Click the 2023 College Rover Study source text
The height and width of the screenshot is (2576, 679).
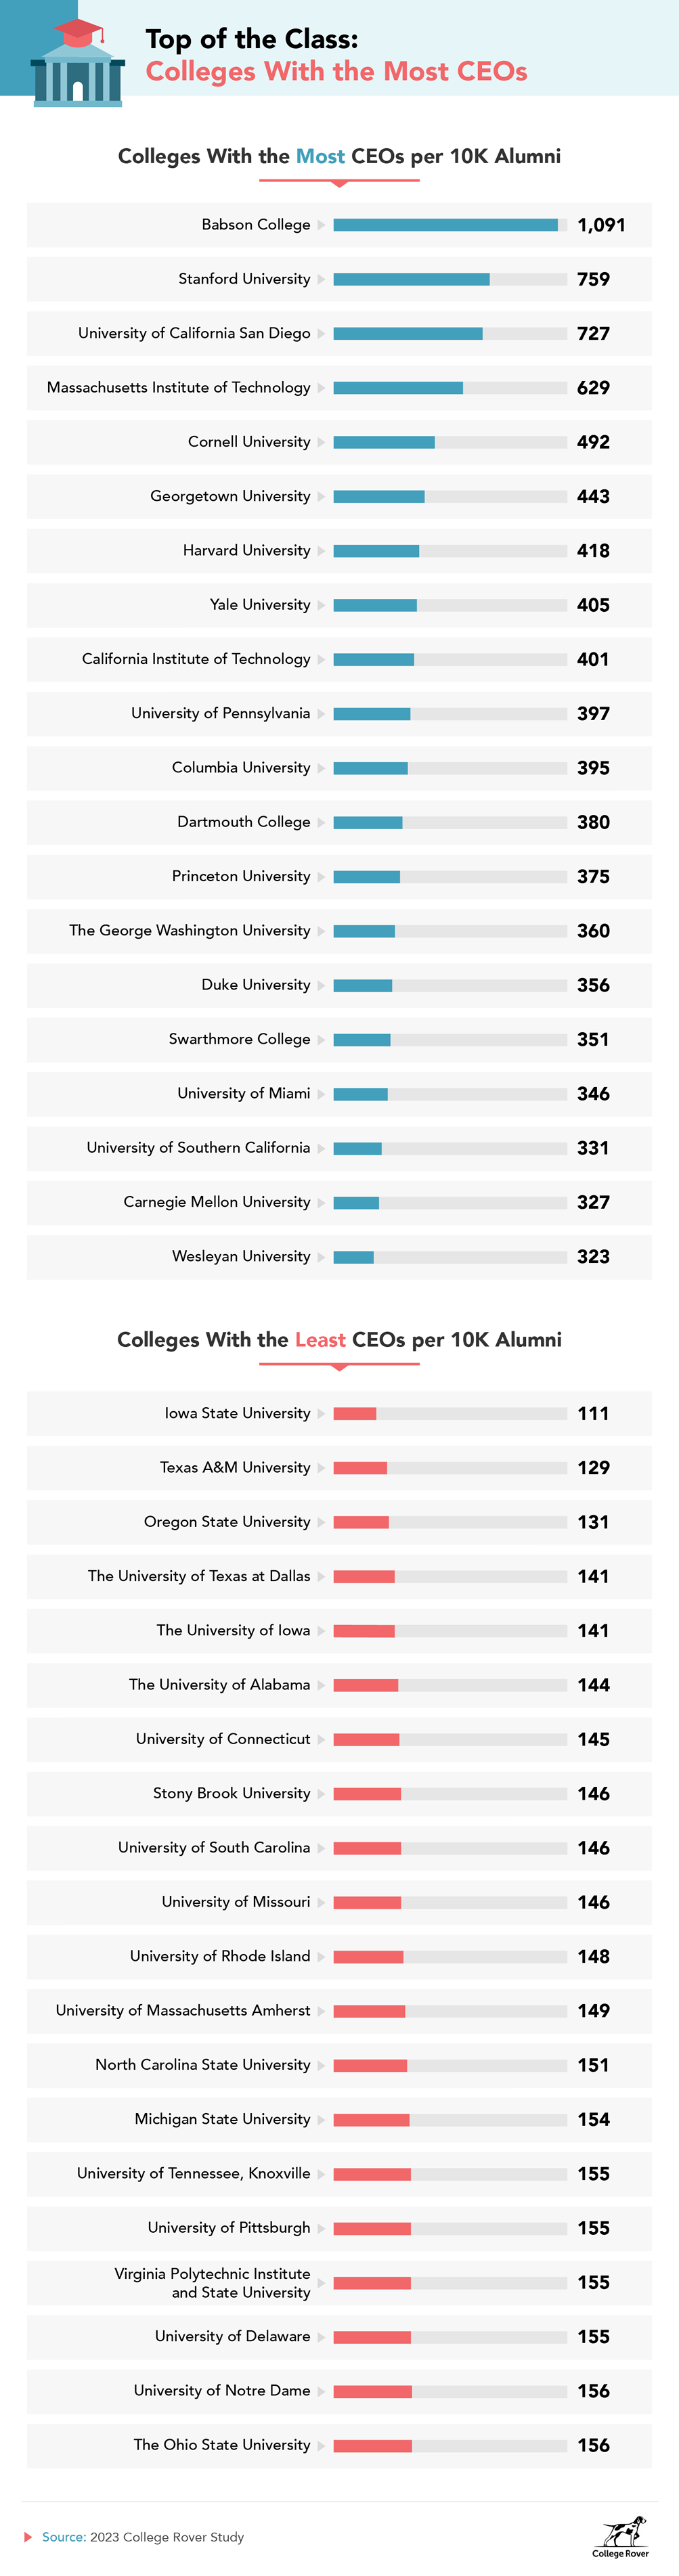point(167,2536)
